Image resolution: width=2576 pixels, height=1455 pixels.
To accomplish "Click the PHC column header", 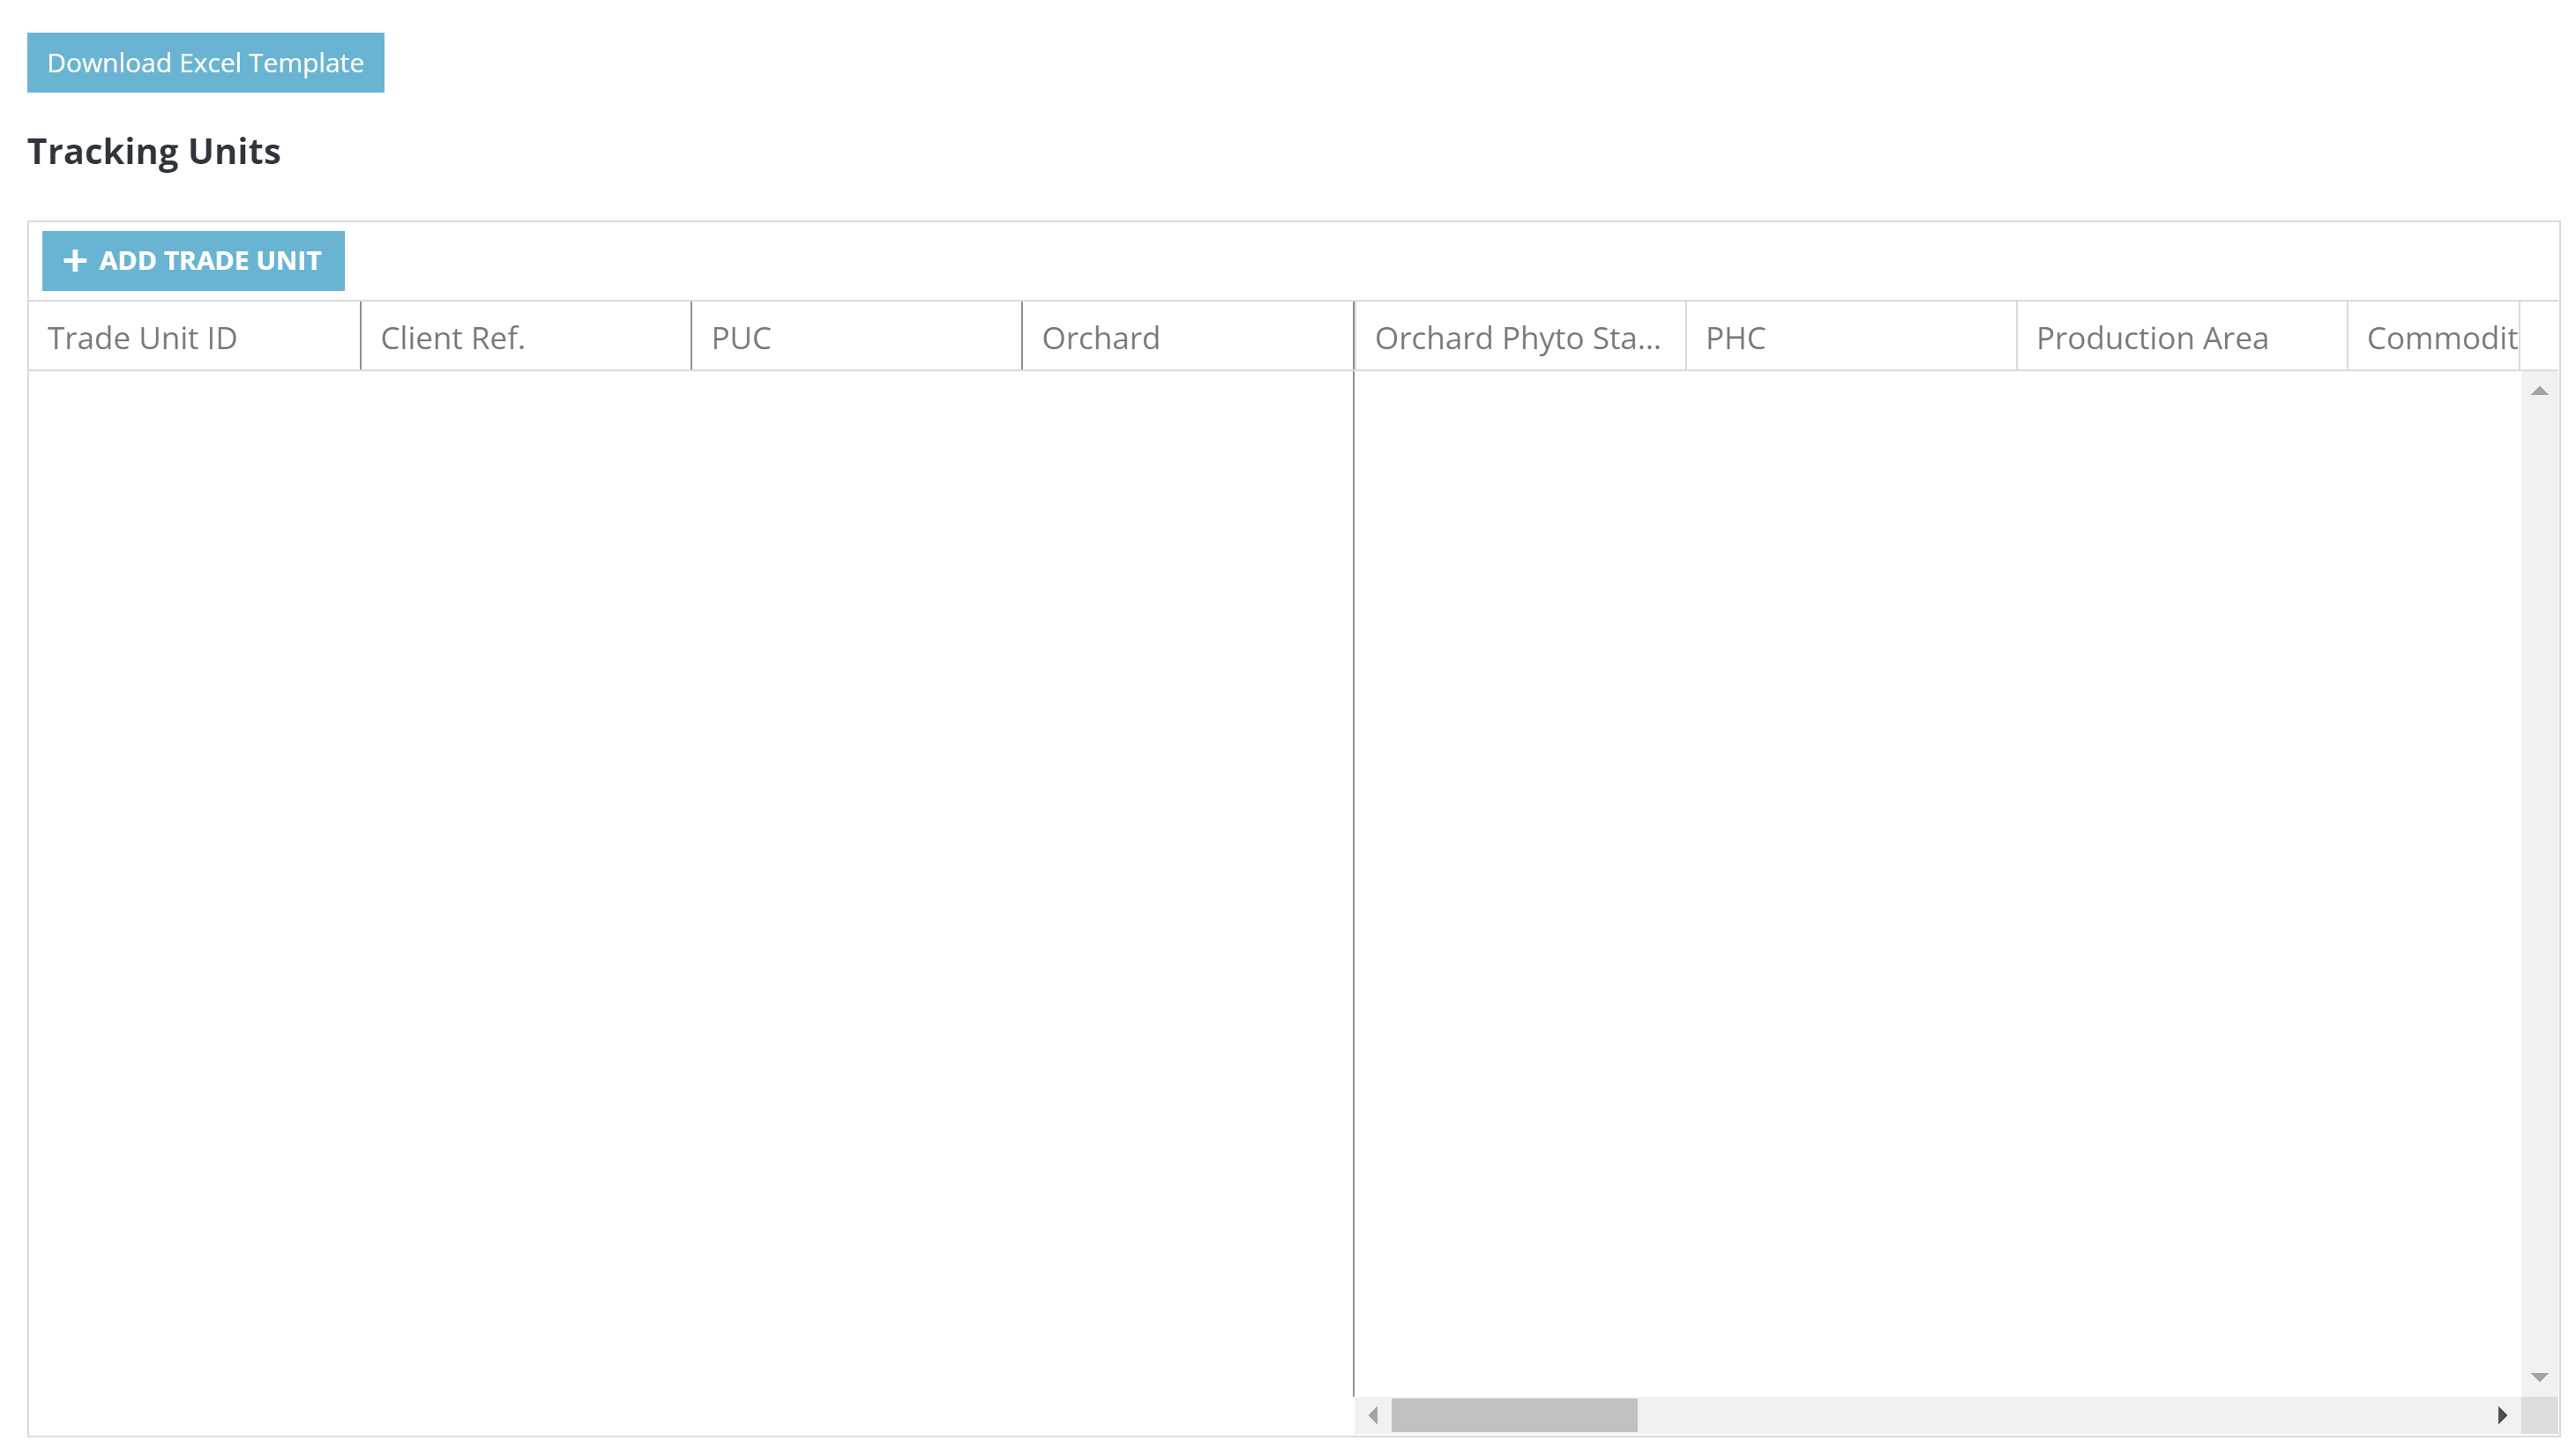I will (x=1851, y=338).
